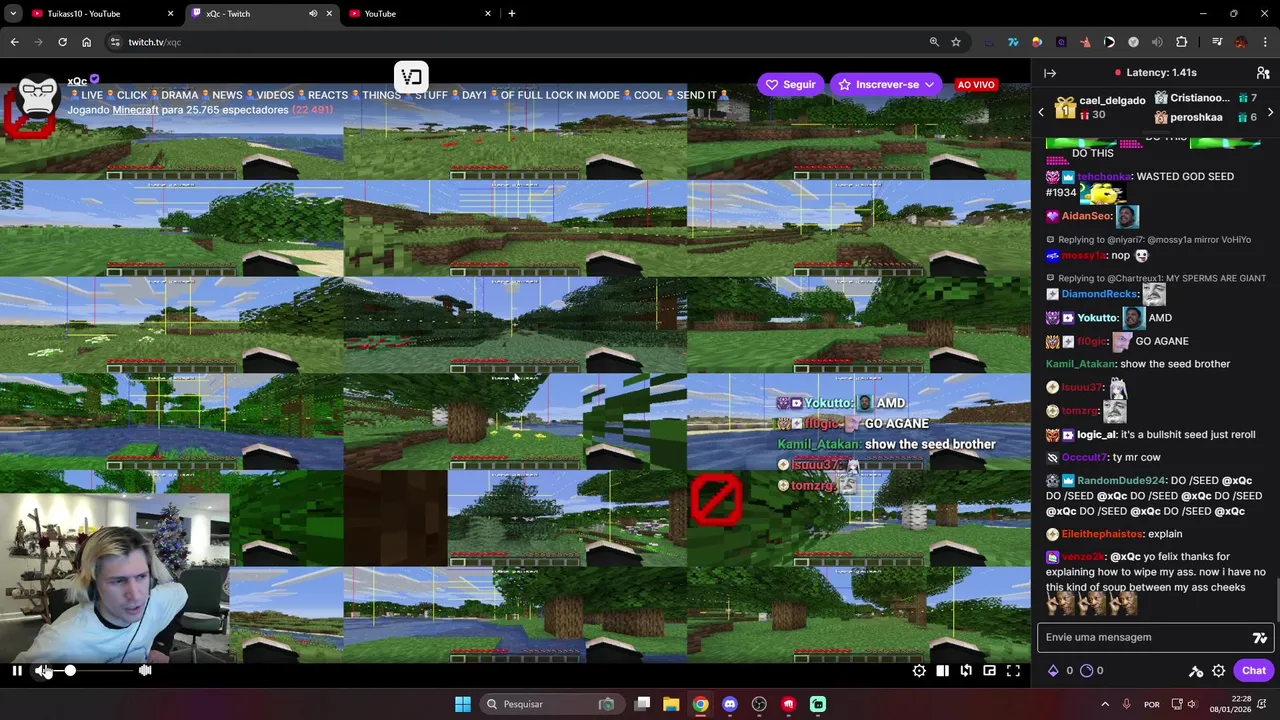The image size is (1280, 720).
Task: Click the Bits balance diamond icon
Action: pyautogui.click(x=1053, y=671)
